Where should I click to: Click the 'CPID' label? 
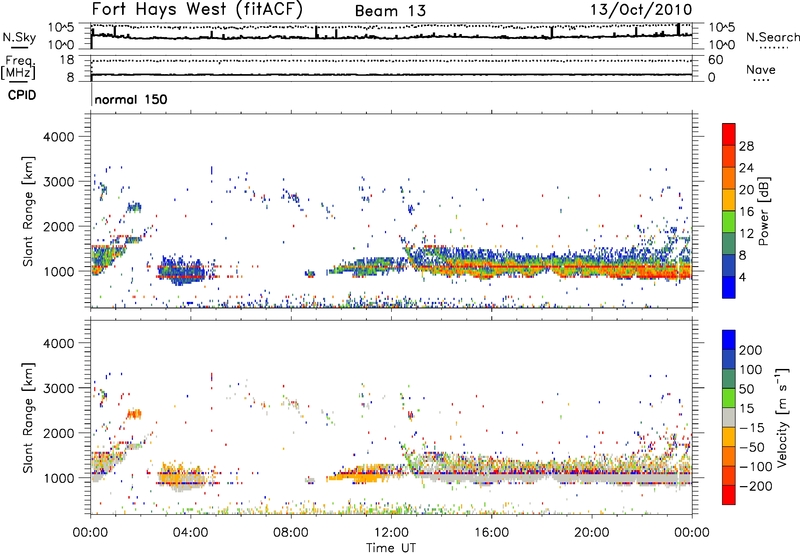coord(22,95)
